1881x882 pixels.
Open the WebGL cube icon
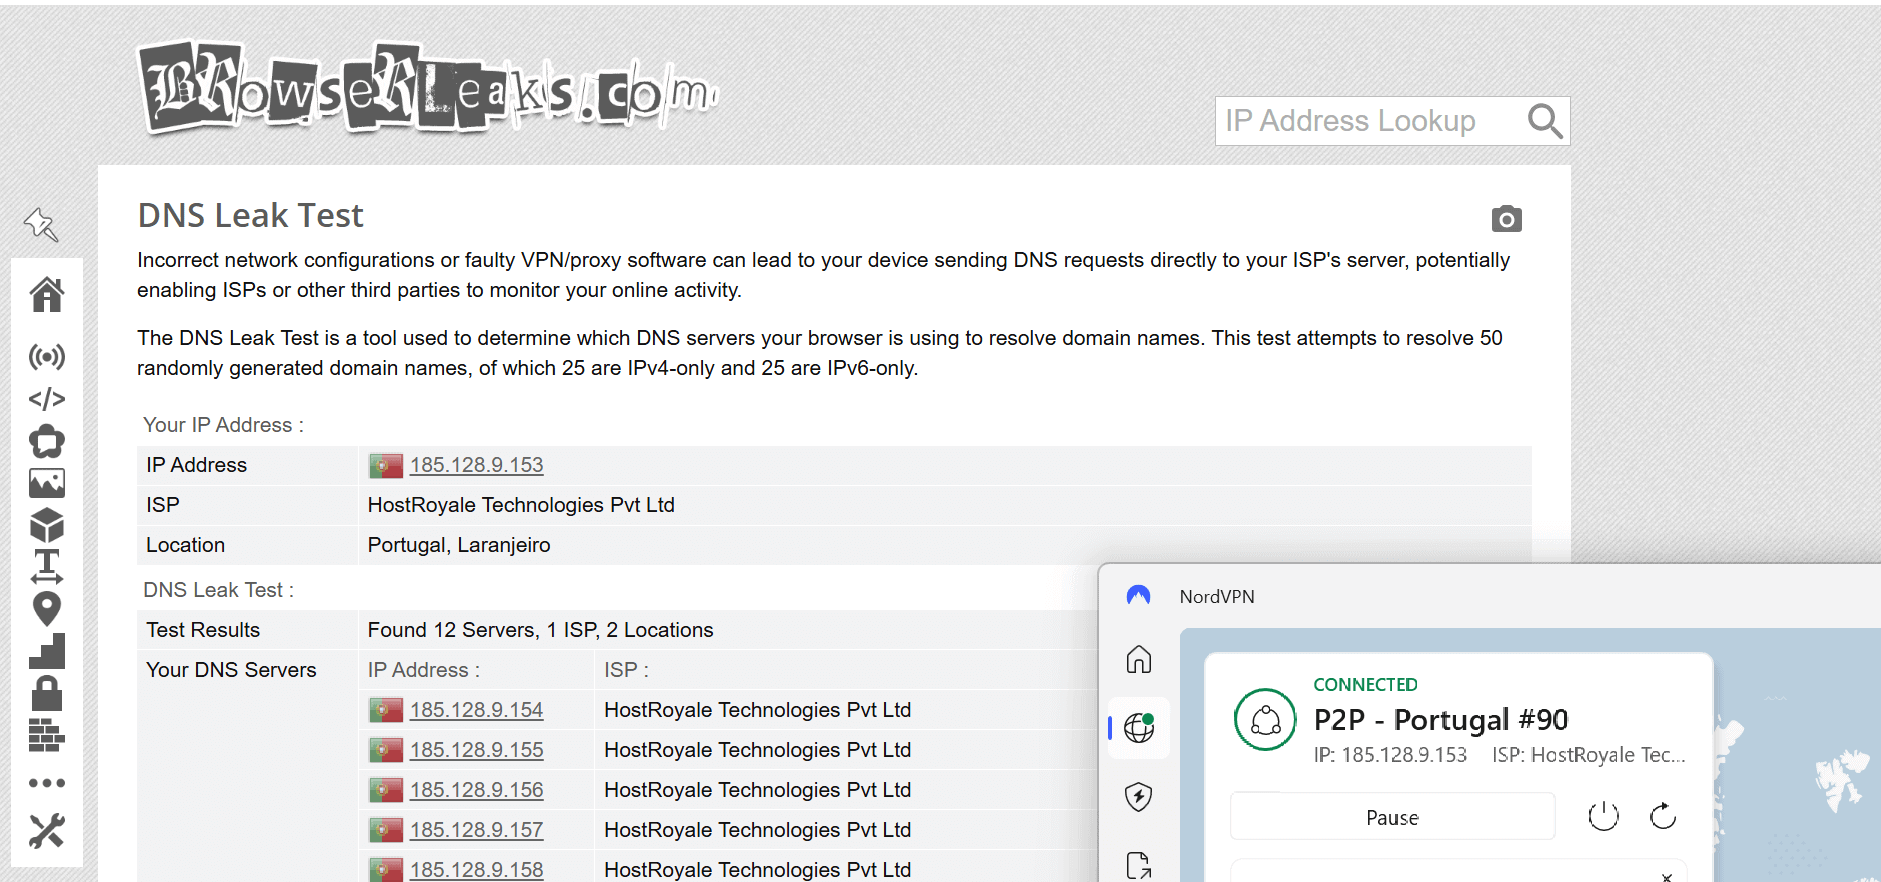(47, 525)
